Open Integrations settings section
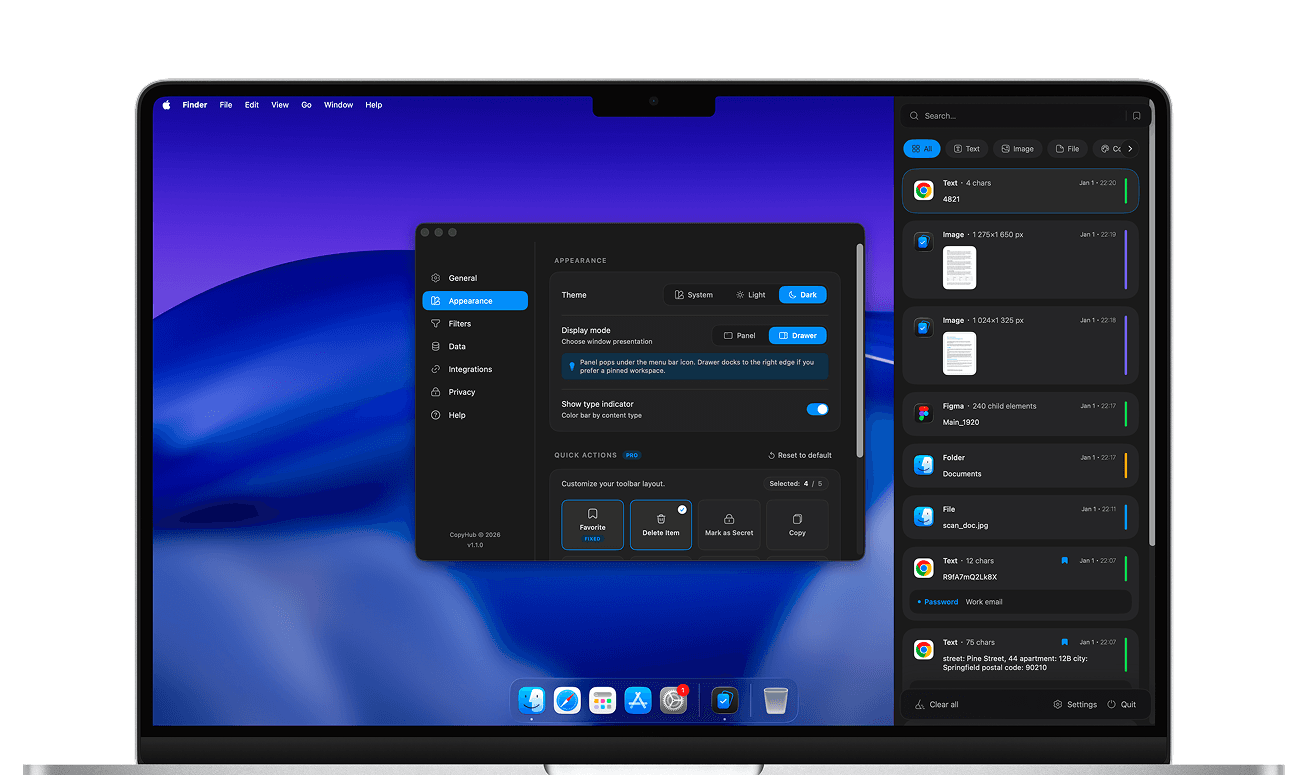 (x=475, y=370)
